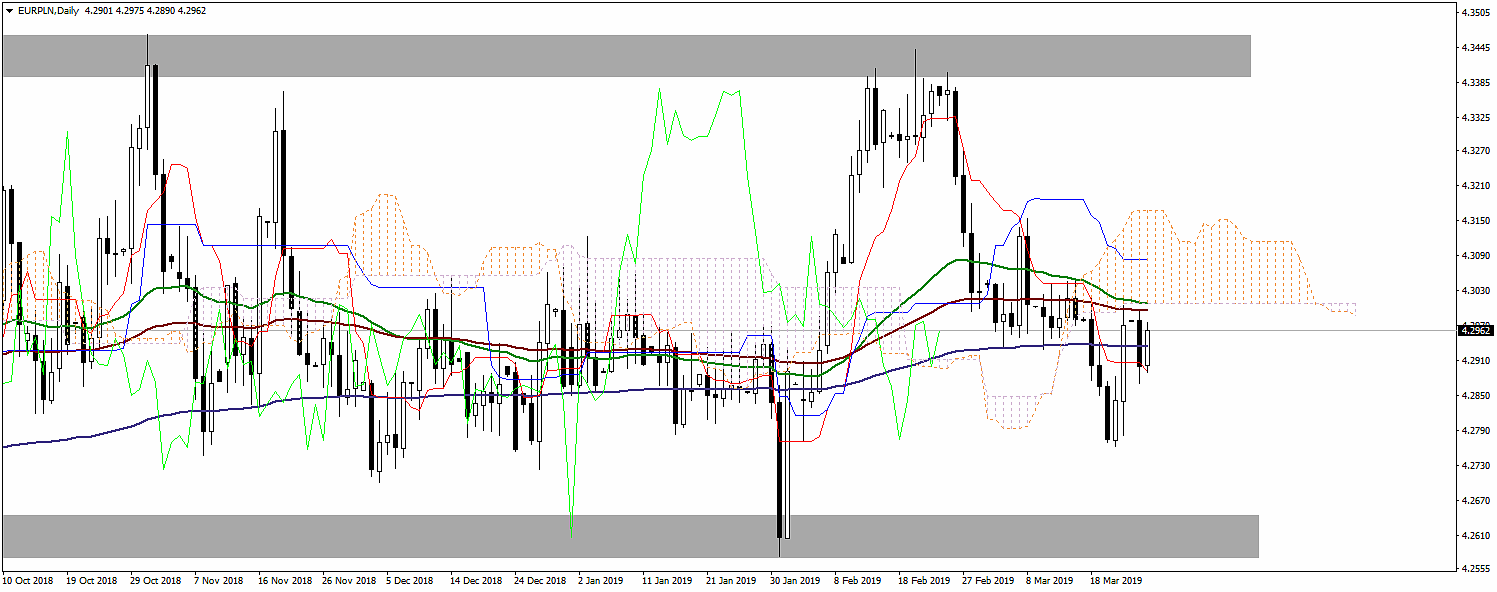Click the 10 Oct 2018 date label
The width and height of the screenshot is (1497, 592).
(27, 580)
